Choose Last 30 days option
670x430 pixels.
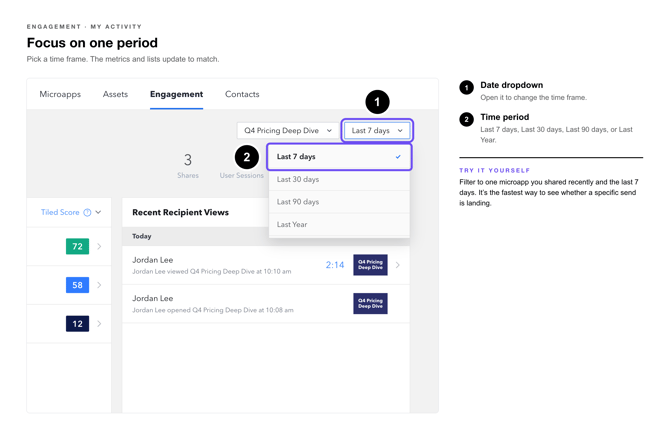click(339, 180)
